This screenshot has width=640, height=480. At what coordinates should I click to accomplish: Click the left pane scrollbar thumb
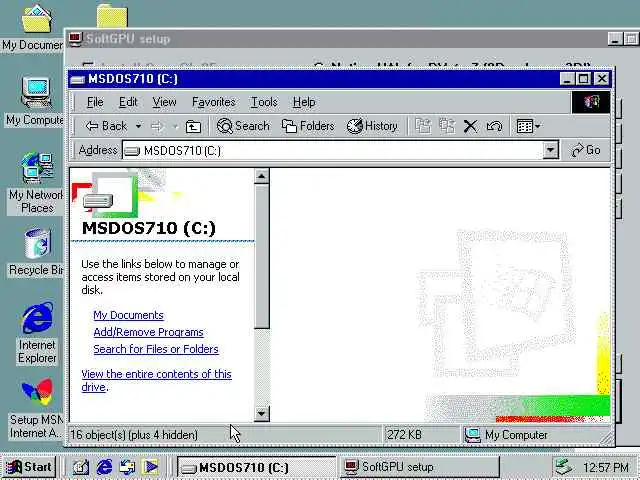[x=261, y=256]
